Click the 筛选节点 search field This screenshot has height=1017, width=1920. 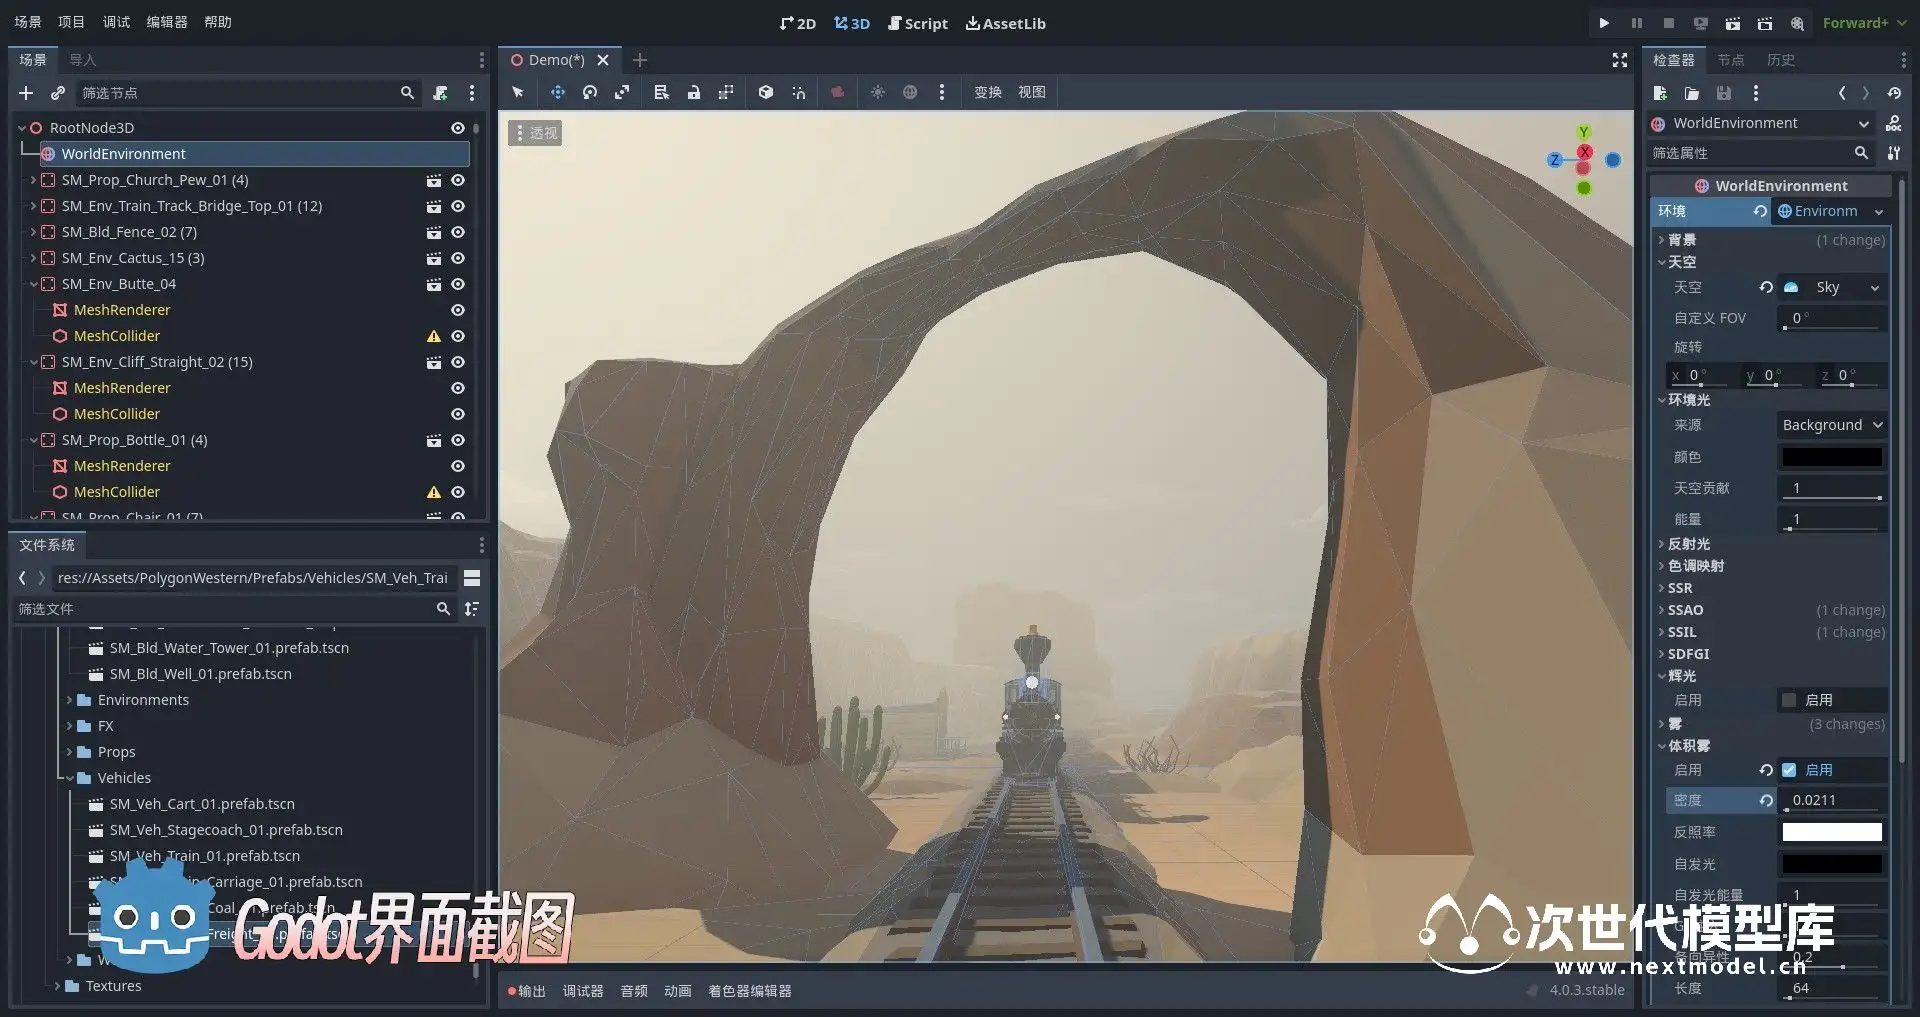pos(238,93)
